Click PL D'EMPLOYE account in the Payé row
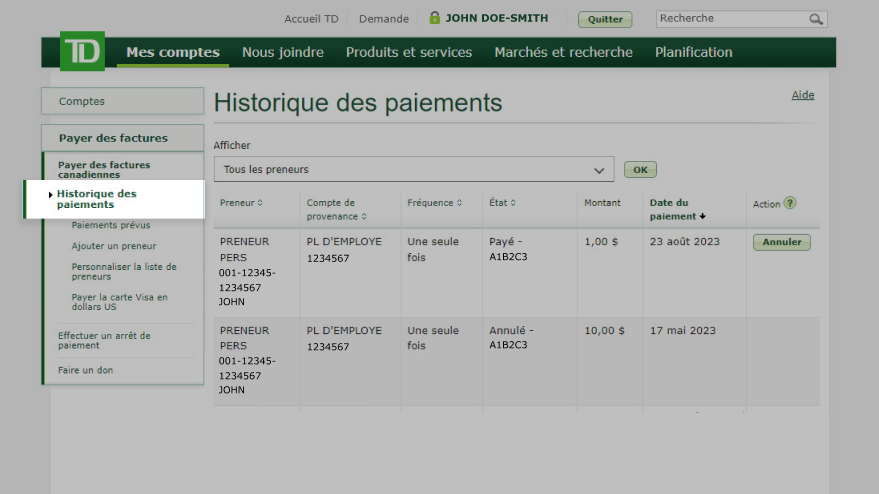 (344, 250)
